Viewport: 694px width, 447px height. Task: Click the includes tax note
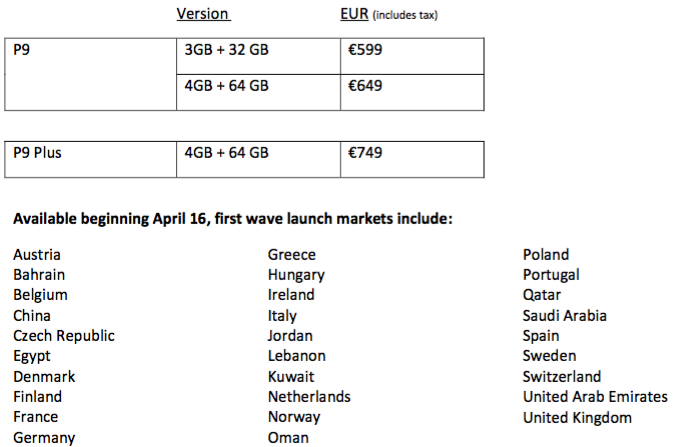pyautogui.click(x=405, y=15)
